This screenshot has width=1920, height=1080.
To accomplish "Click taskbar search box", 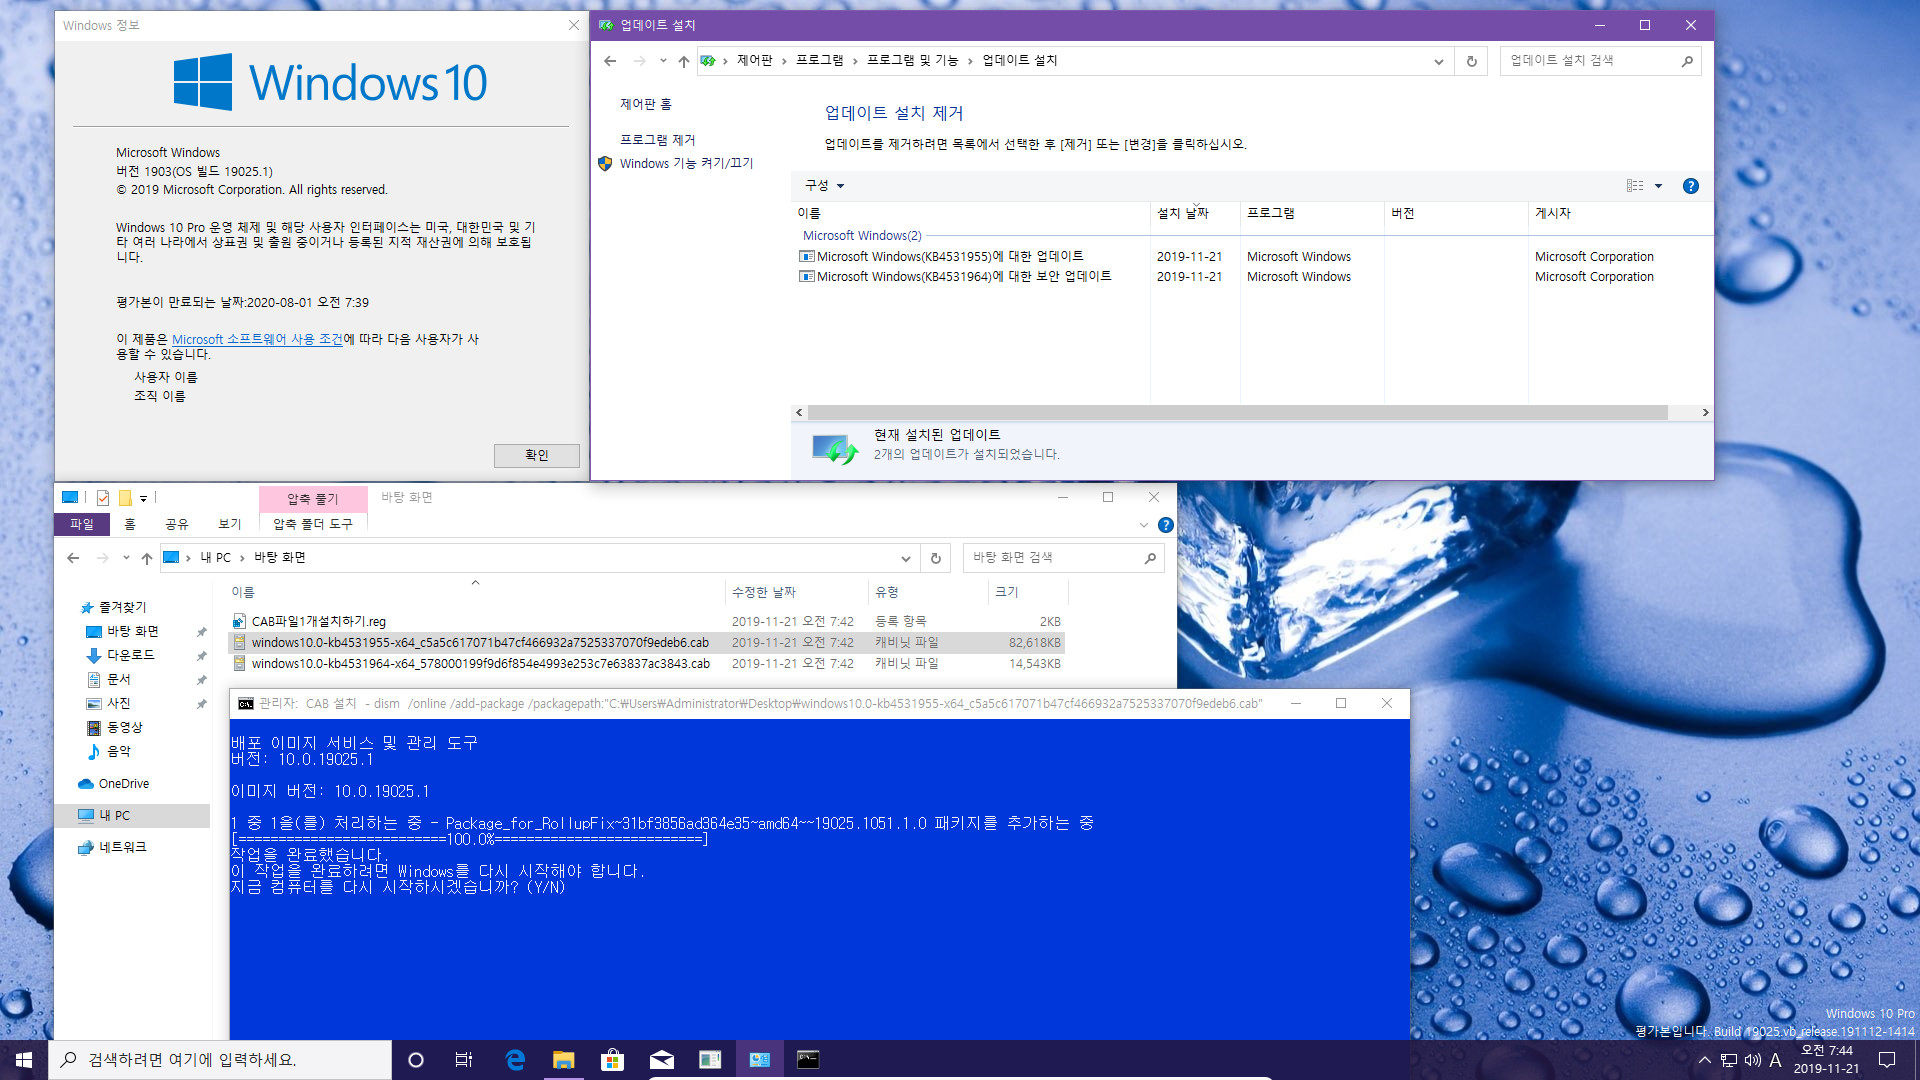I will pyautogui.click(x=220, y=1060).
